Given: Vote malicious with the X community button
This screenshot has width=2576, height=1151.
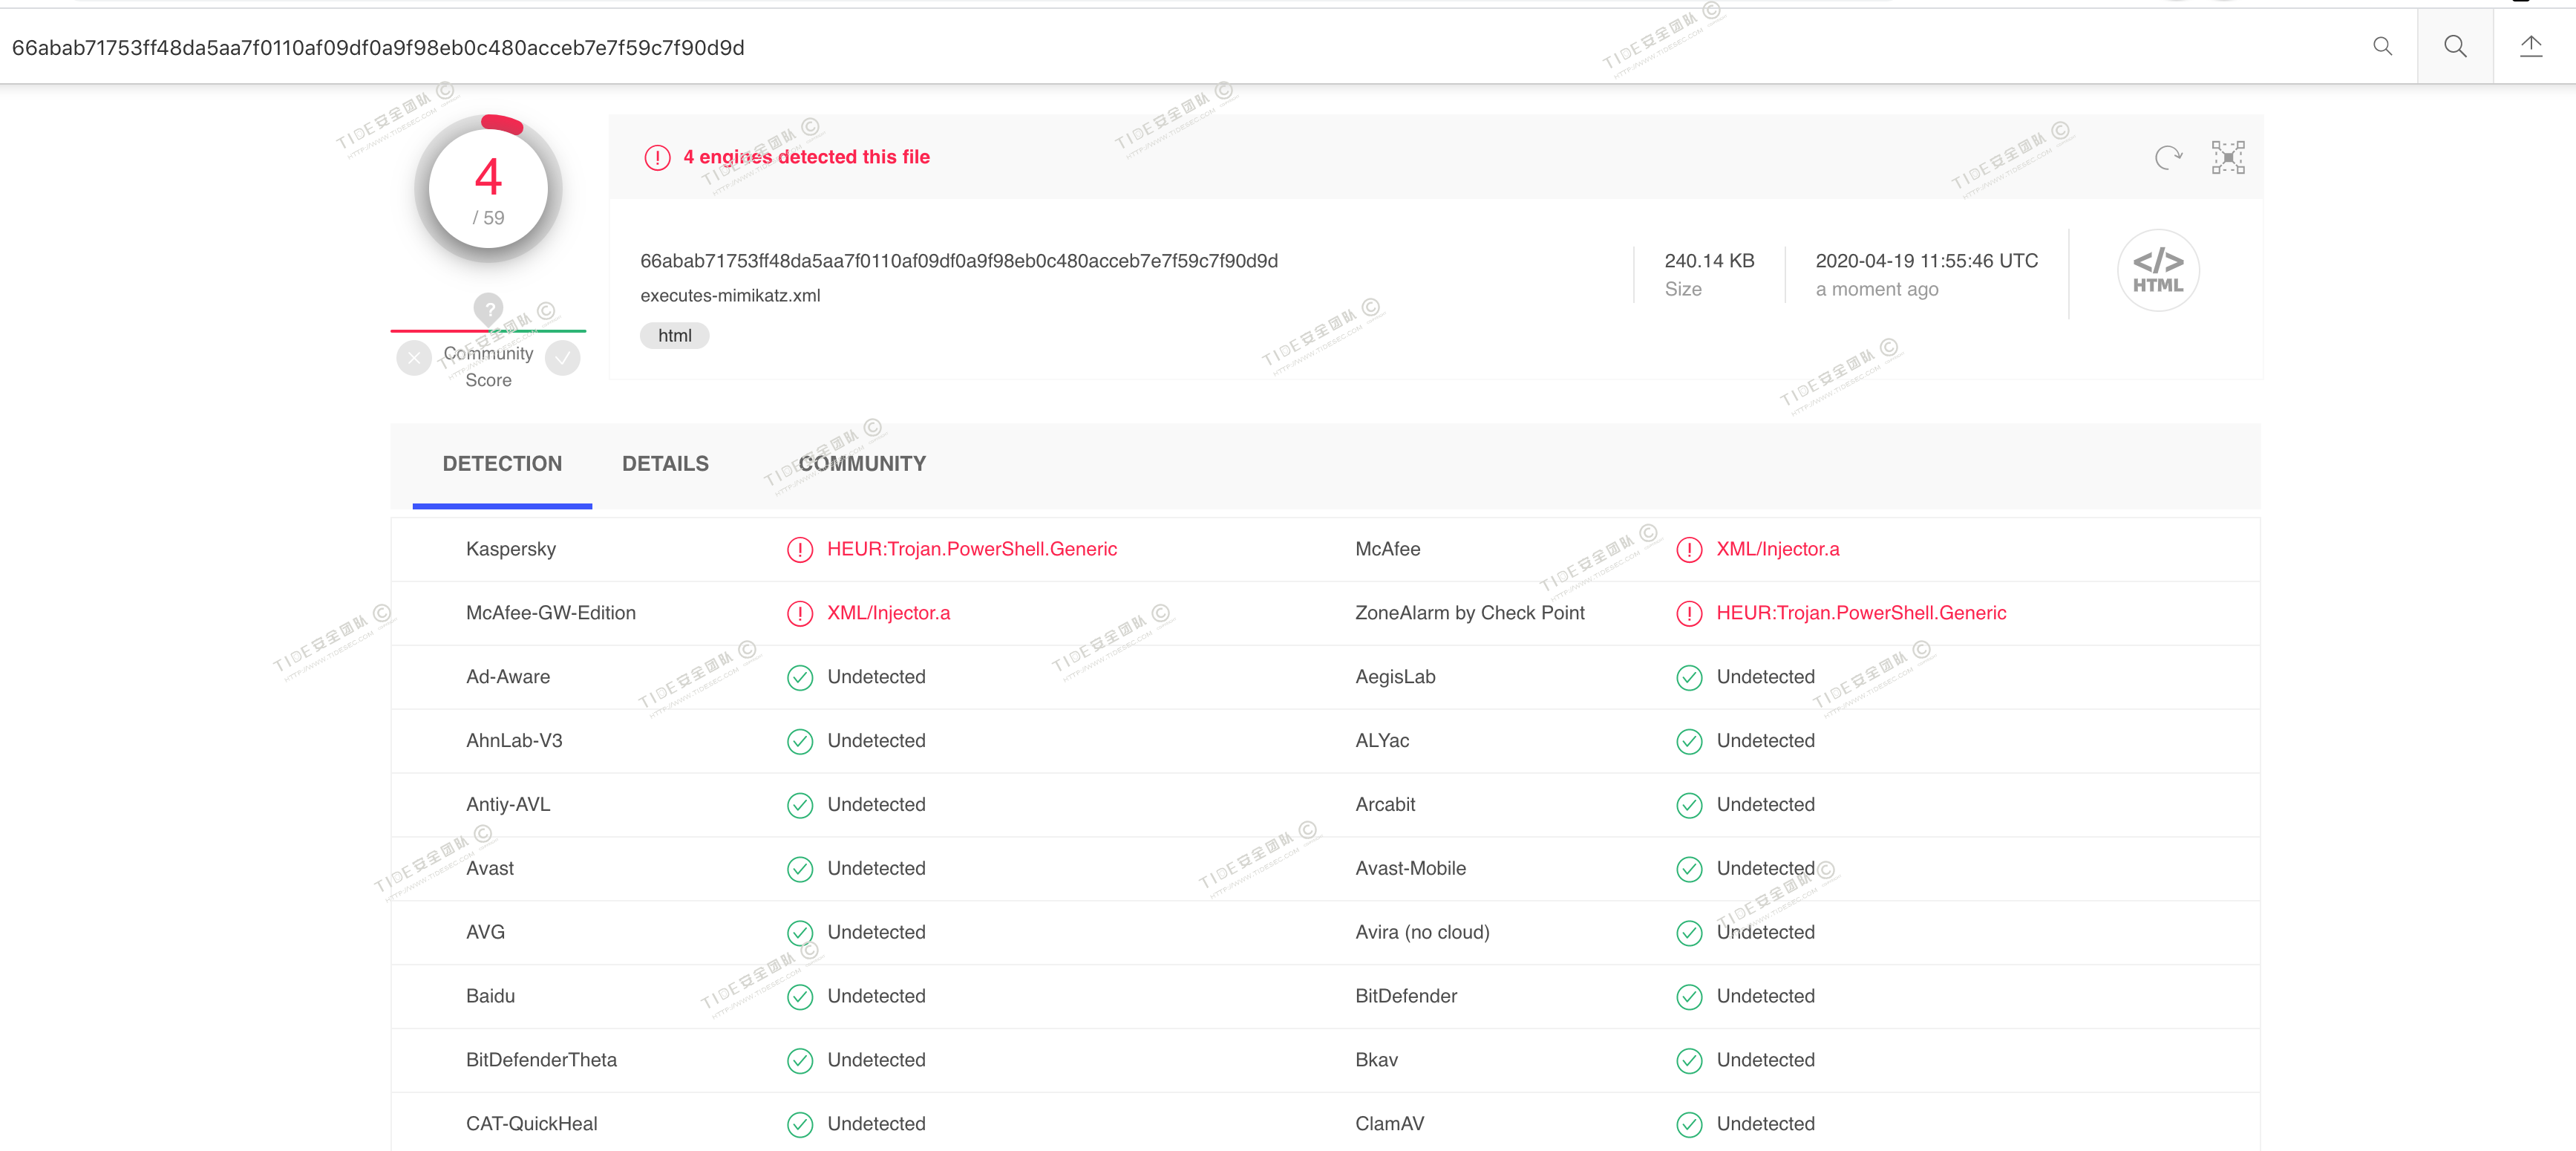Looking at the screenshot, I should (414, 358).
